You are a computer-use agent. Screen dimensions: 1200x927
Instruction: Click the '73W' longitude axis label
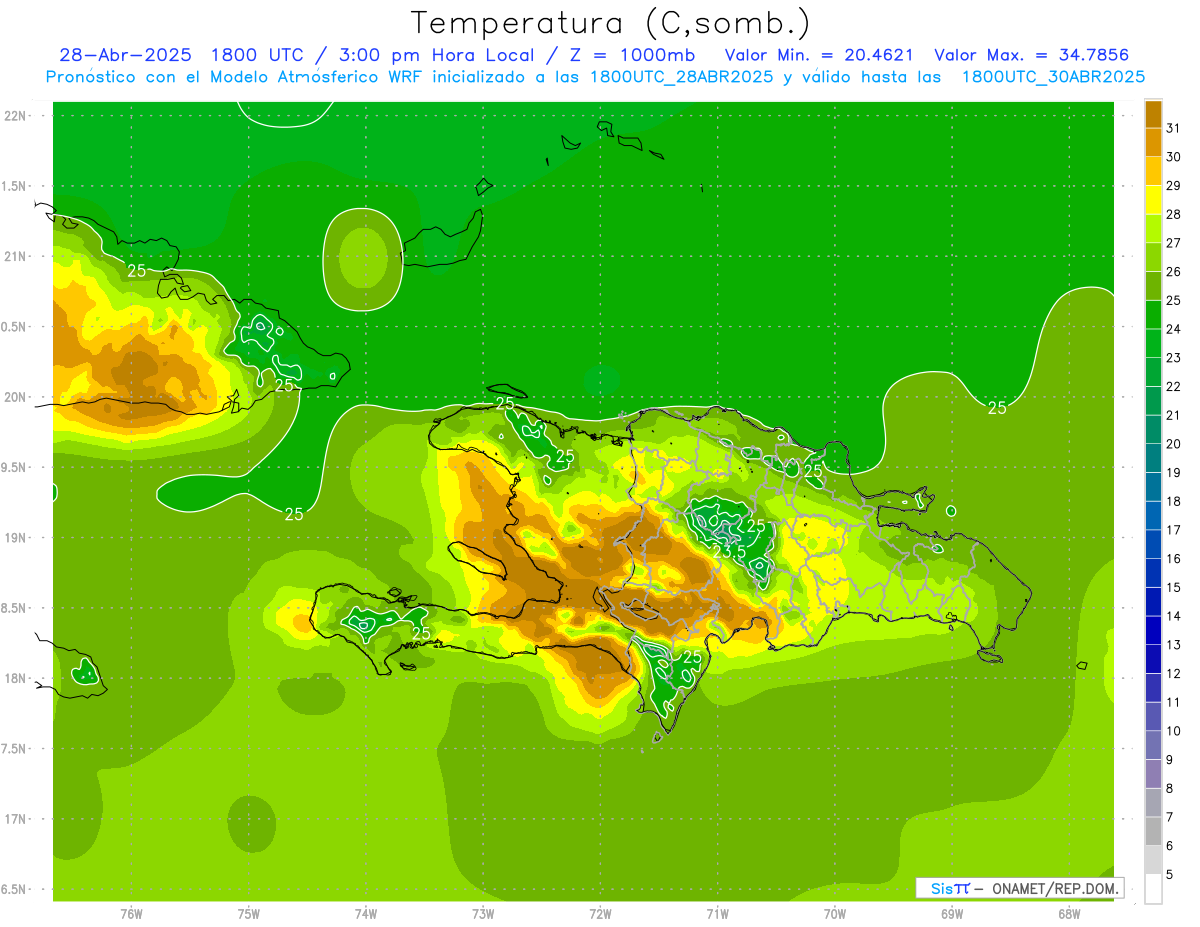[x=483, y=913]
